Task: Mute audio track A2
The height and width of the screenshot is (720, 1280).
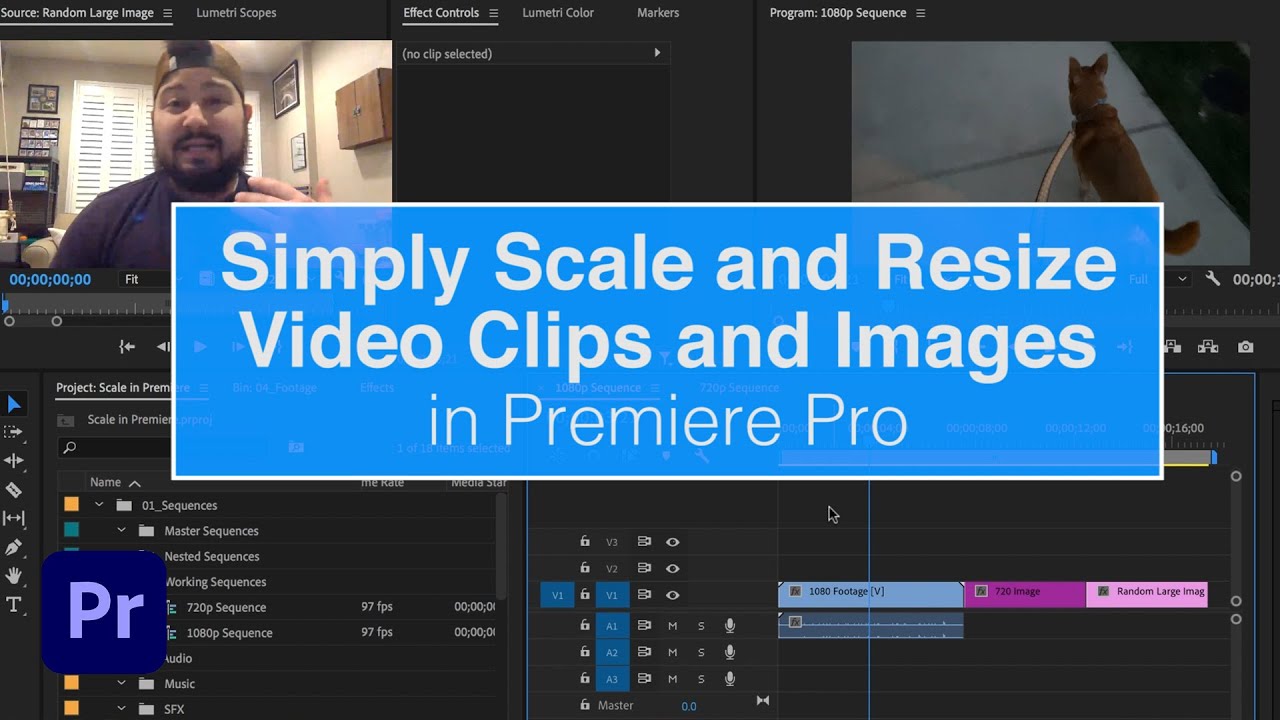Action: click(672, 653)
